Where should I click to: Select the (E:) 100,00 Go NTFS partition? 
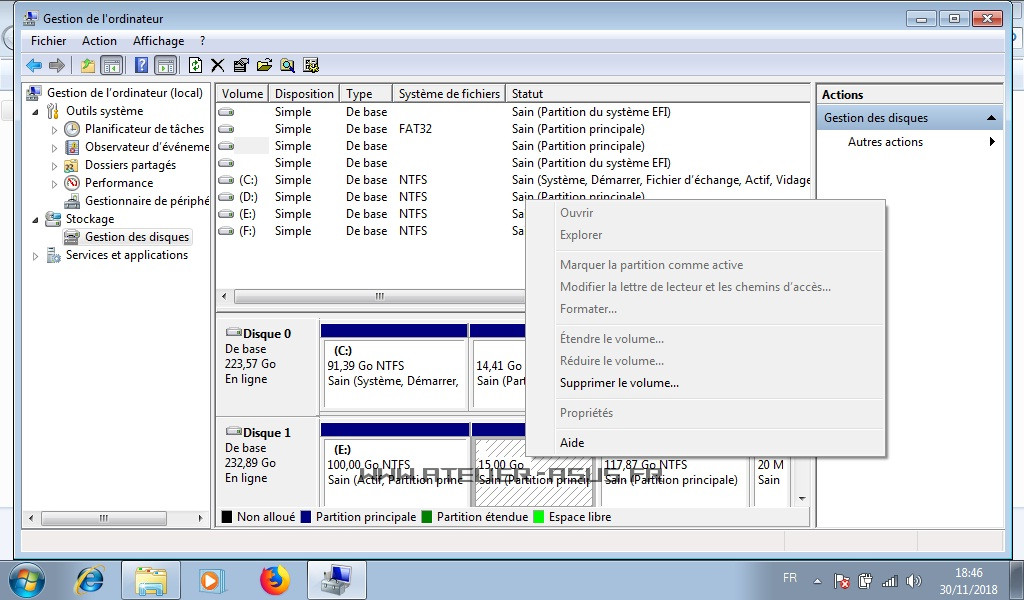[x=396, y=473]
